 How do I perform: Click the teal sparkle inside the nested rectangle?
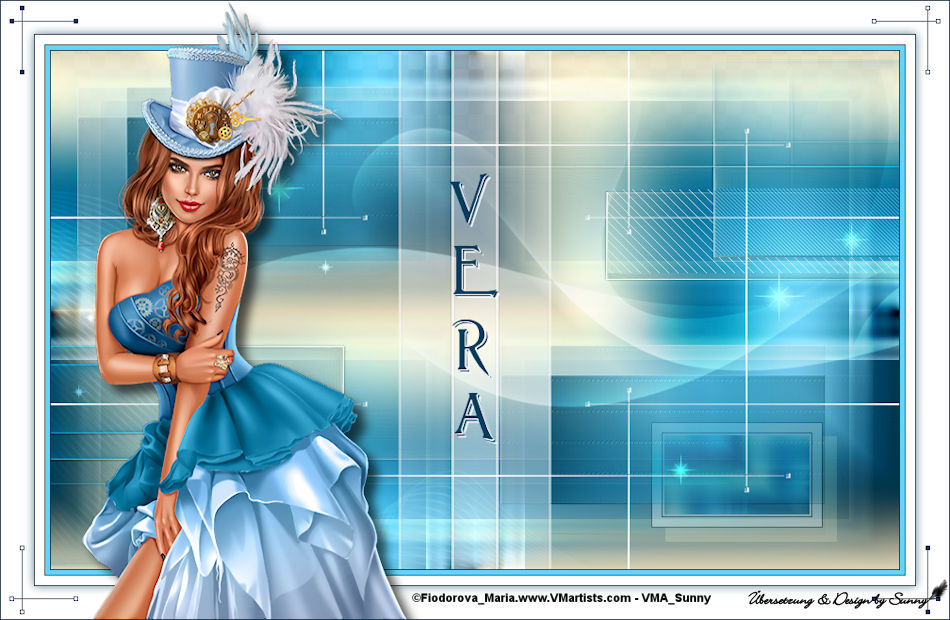pyautogui.click(x=680, y=469)
